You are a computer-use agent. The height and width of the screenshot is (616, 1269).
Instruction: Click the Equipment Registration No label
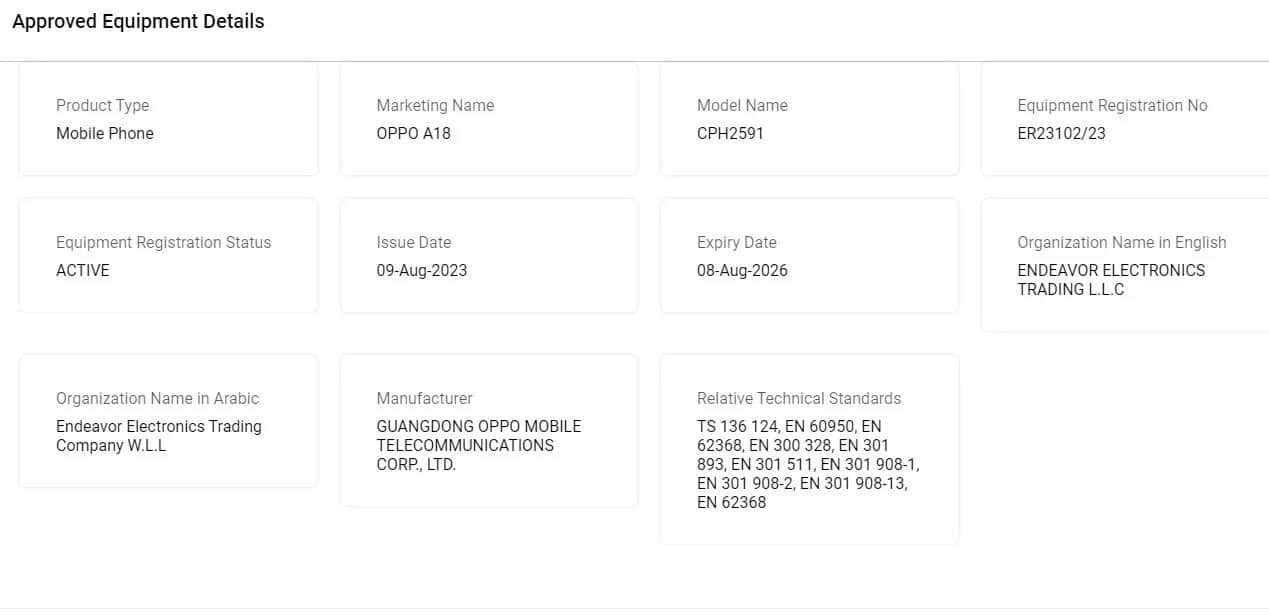(x=1112, y=105)
